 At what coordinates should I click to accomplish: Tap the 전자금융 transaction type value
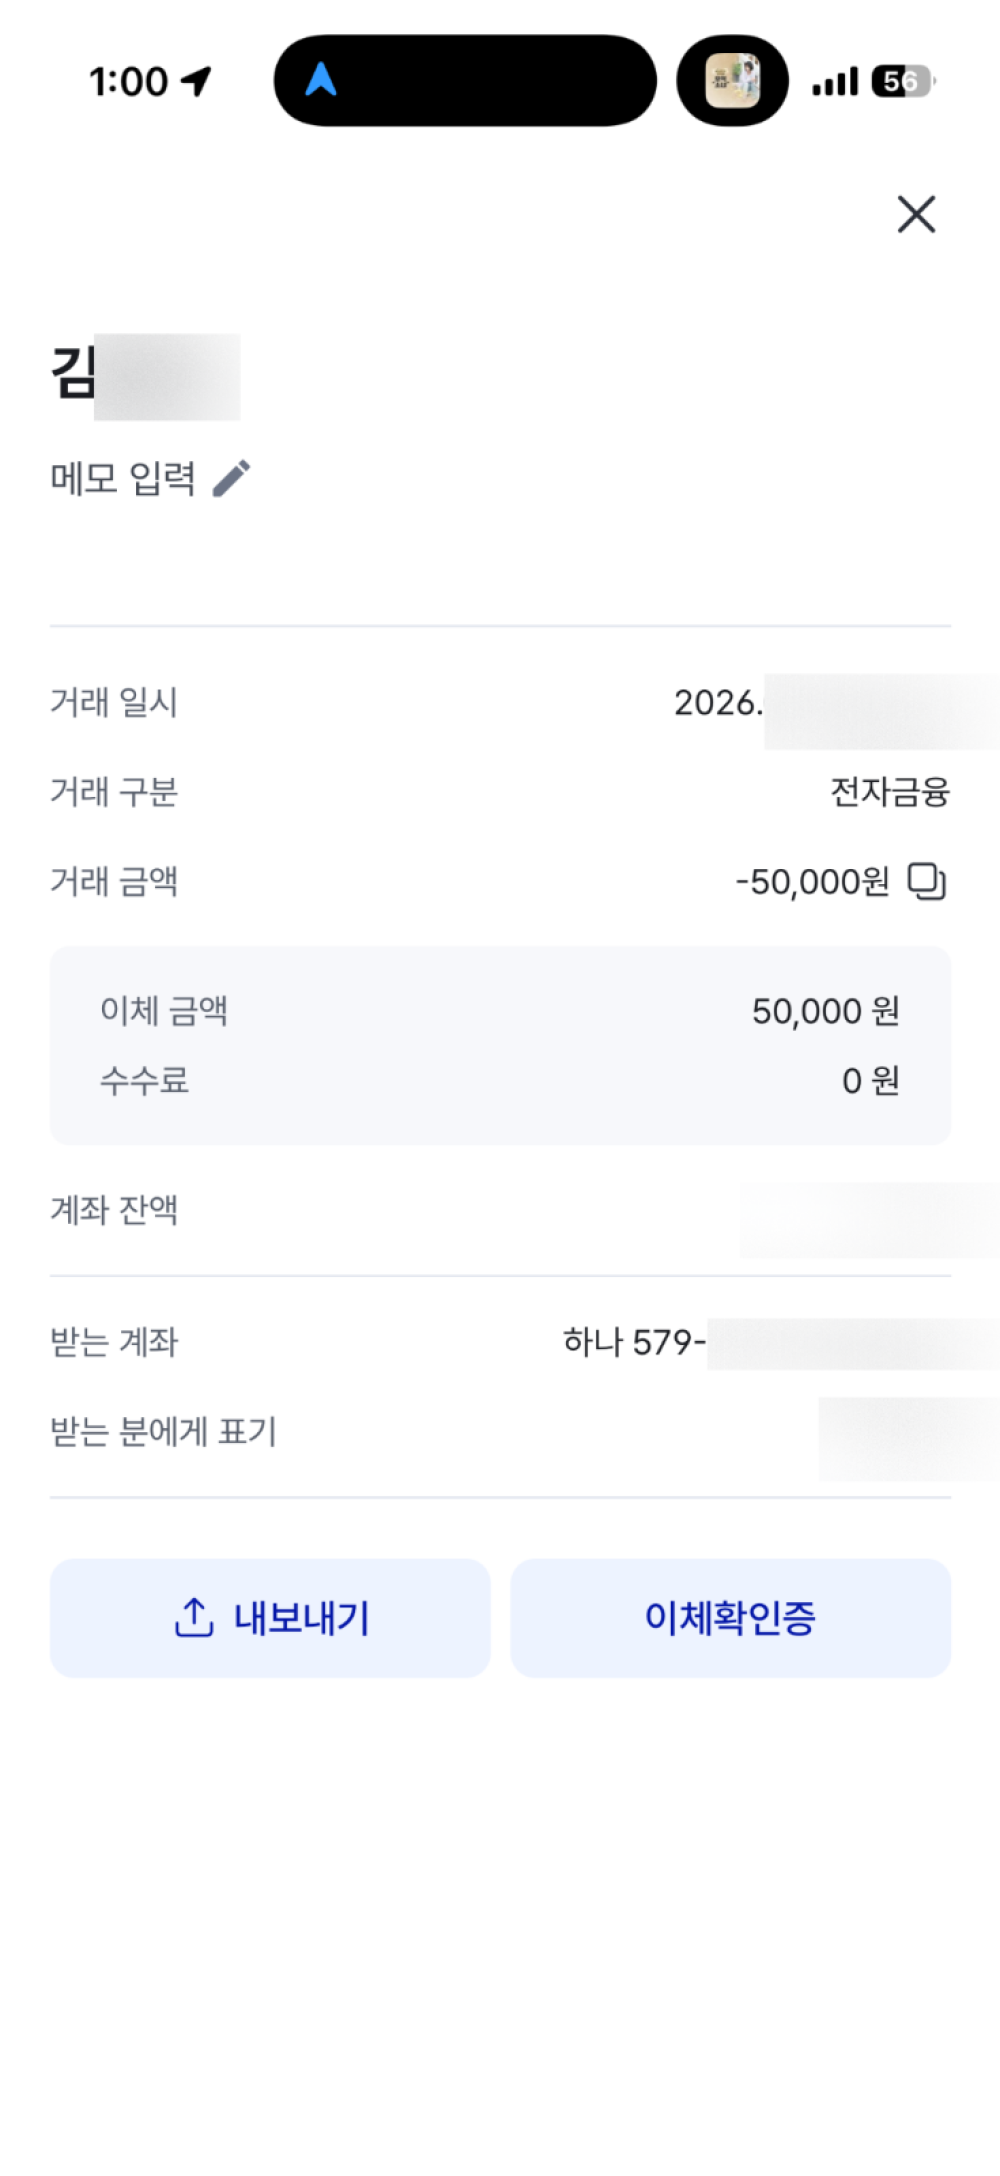point(890,792)
